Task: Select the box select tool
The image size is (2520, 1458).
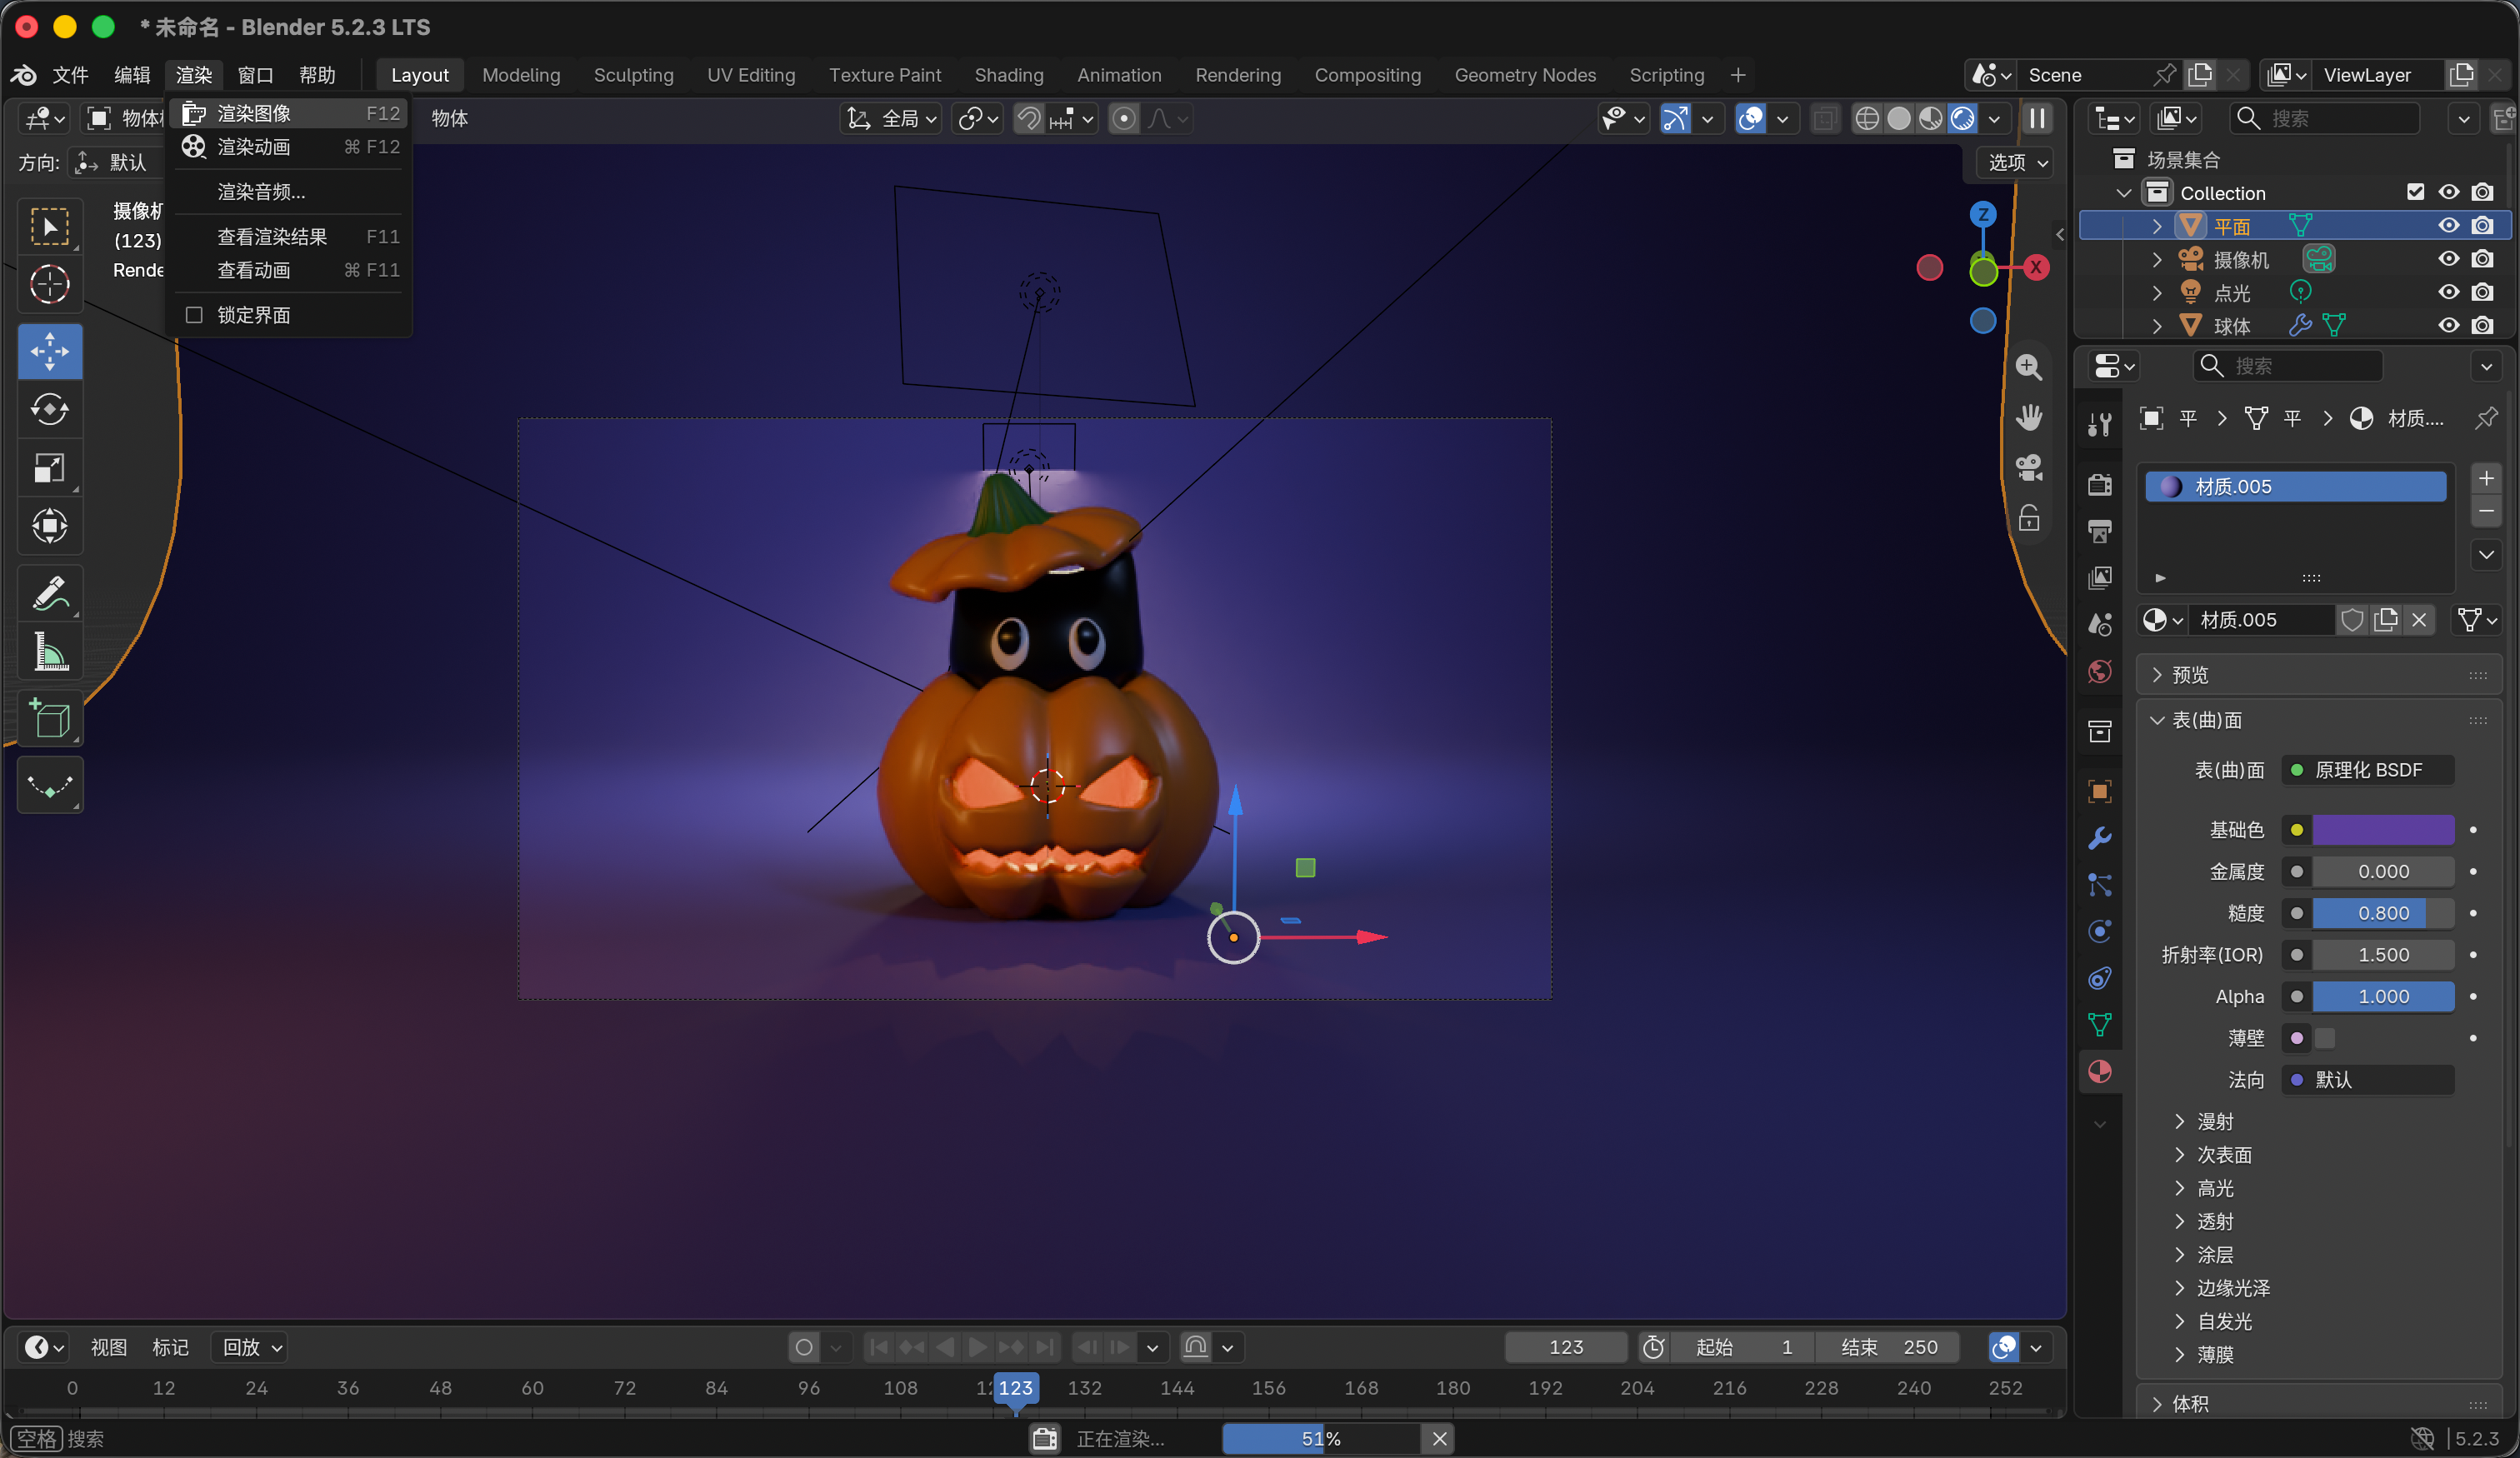Action: (49, 226)
